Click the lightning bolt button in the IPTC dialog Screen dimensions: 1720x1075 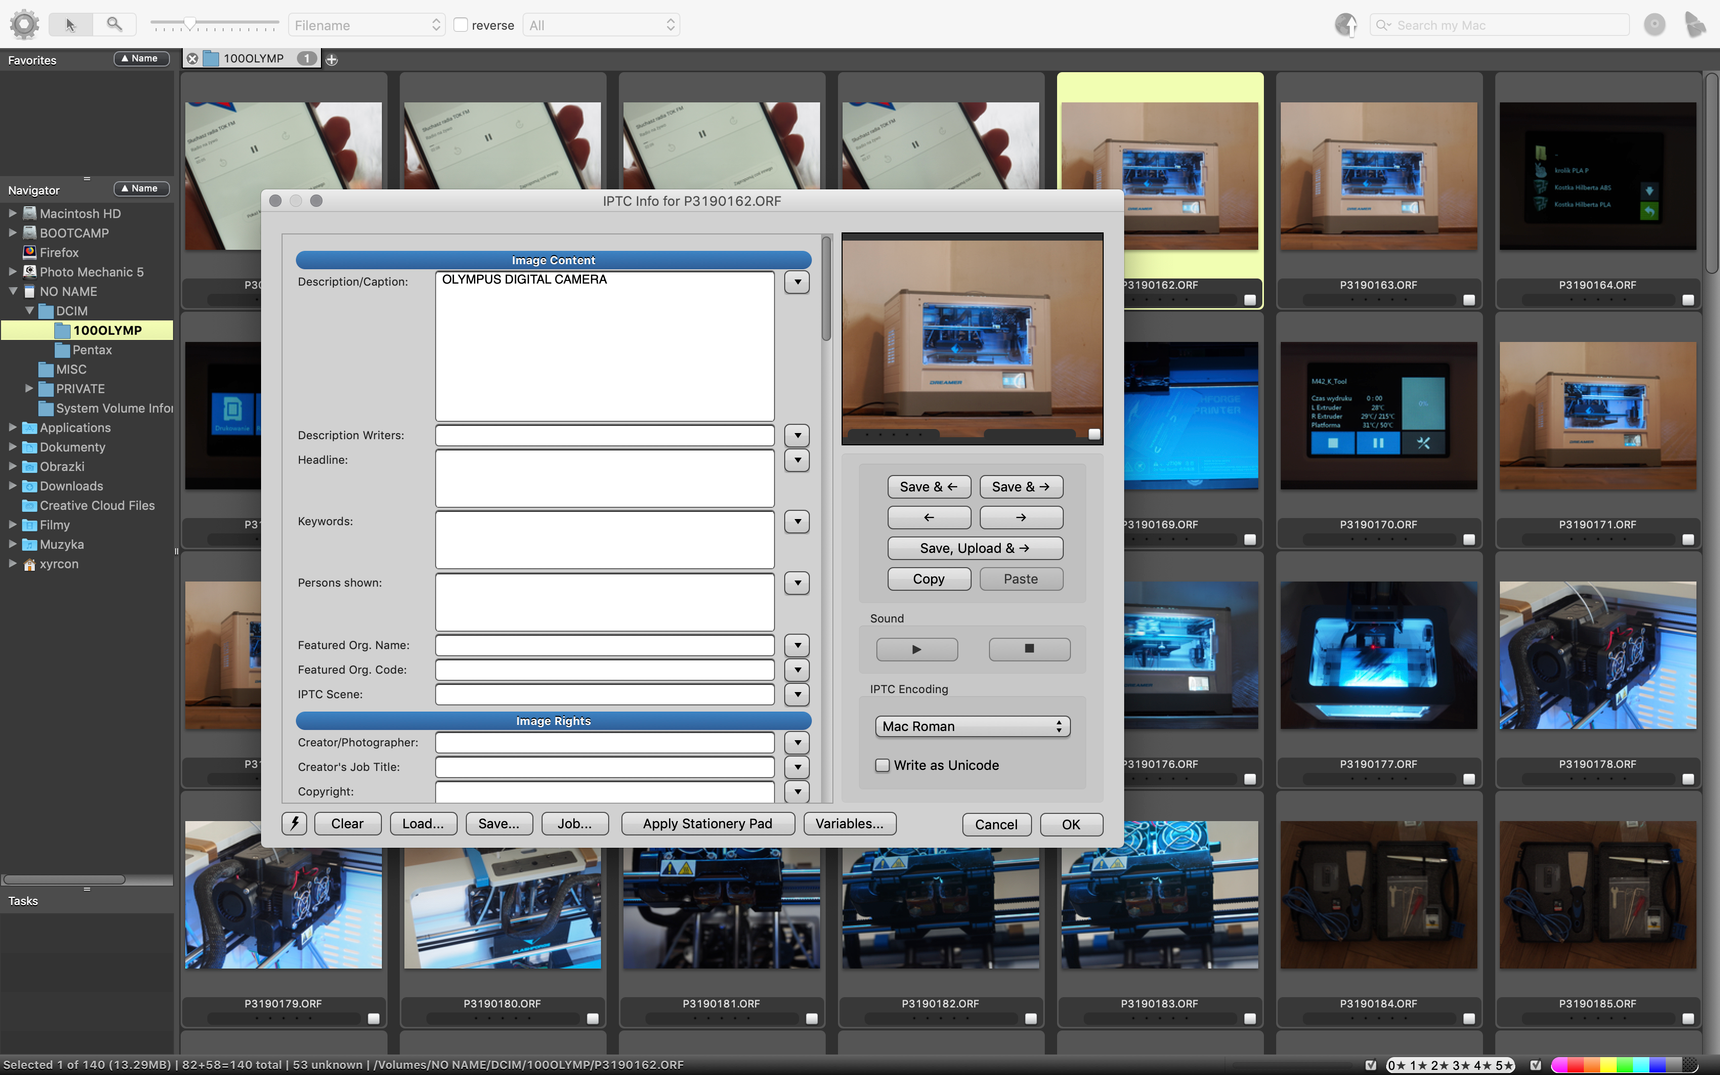(294, 823)
